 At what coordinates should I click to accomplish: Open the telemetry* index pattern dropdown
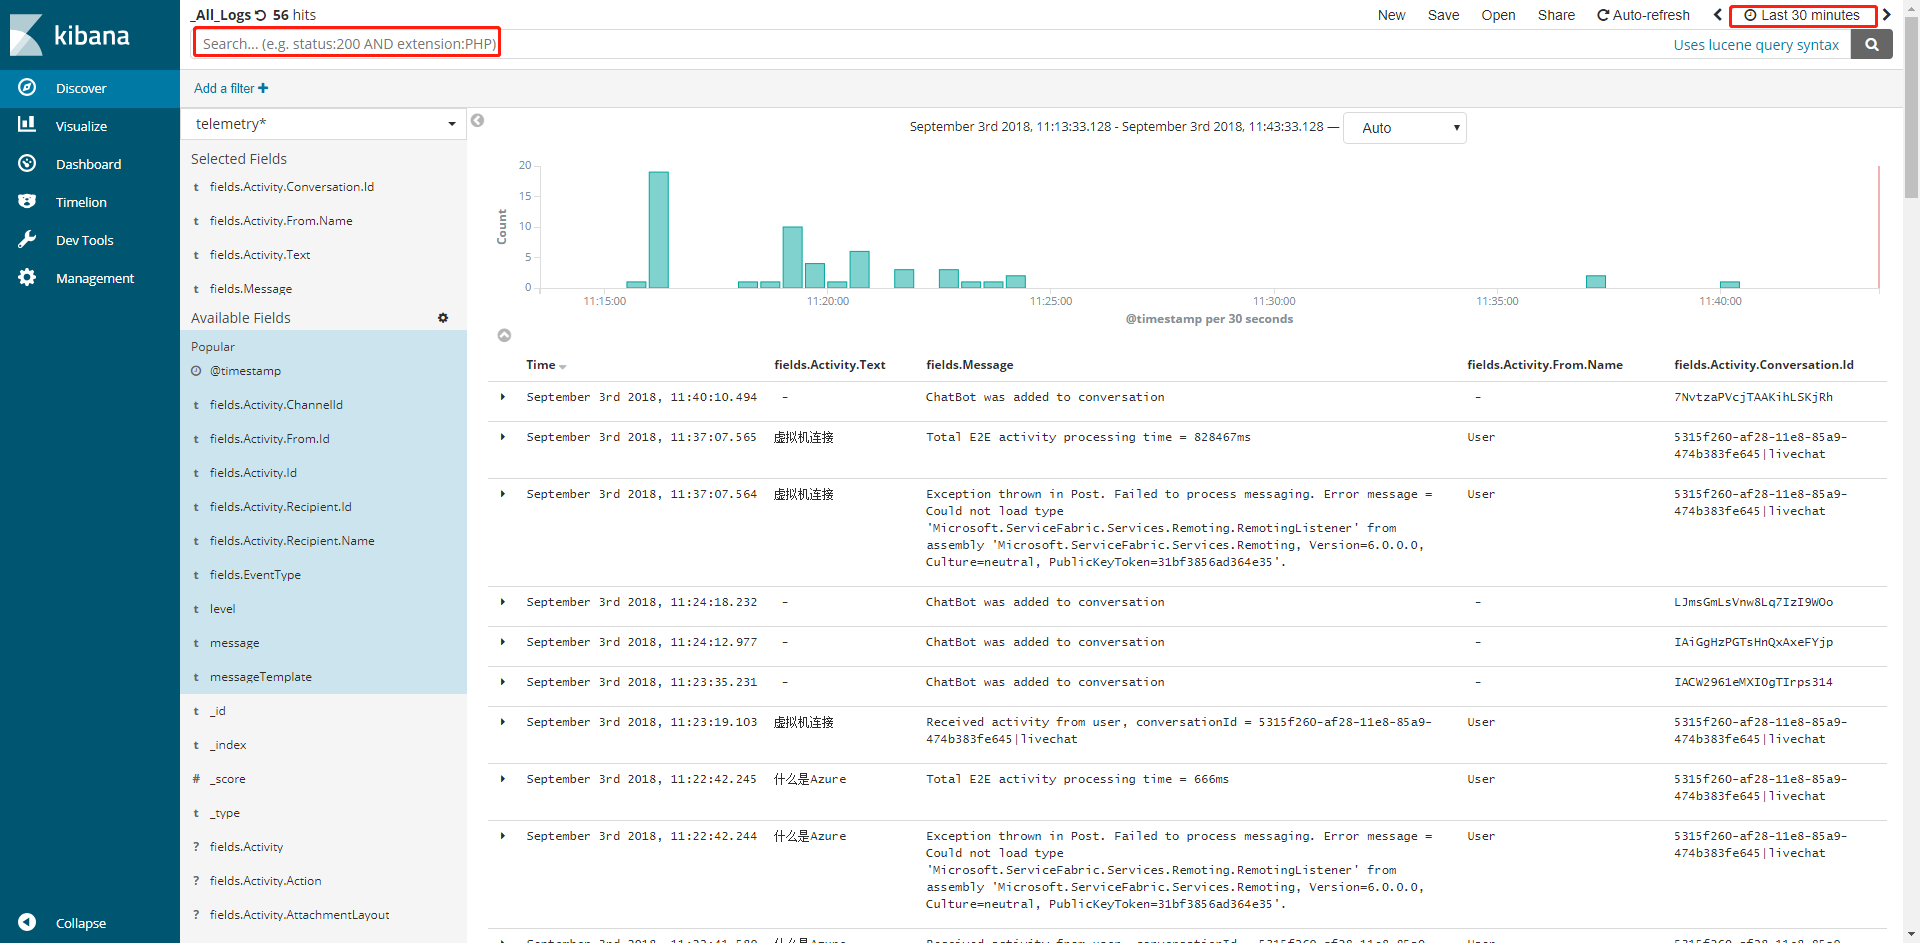324,124
